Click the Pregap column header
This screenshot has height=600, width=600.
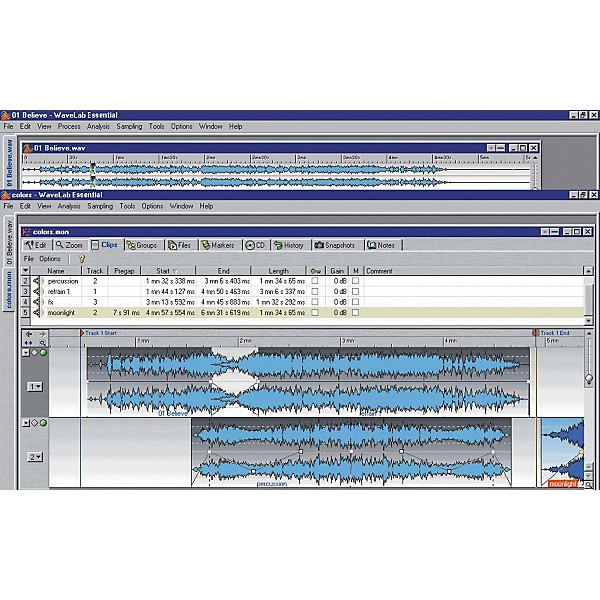(124, 271)
